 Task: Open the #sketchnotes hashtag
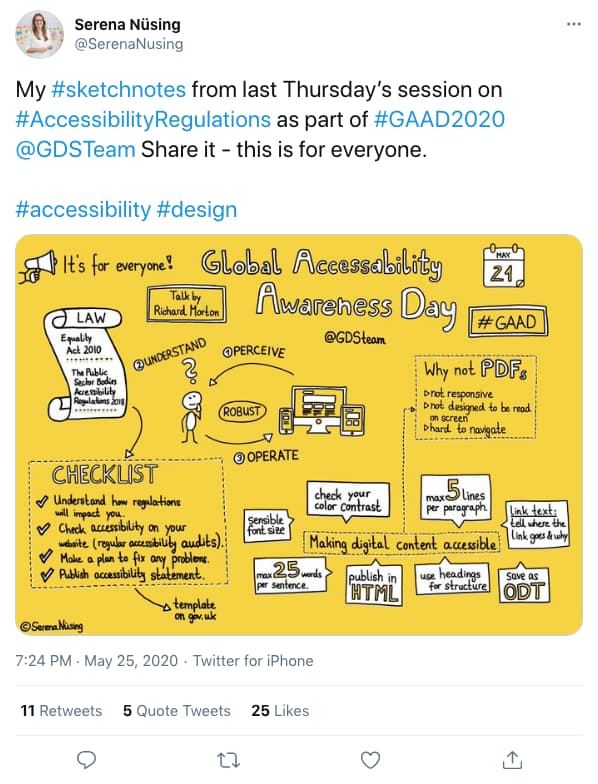click(118, 90)
